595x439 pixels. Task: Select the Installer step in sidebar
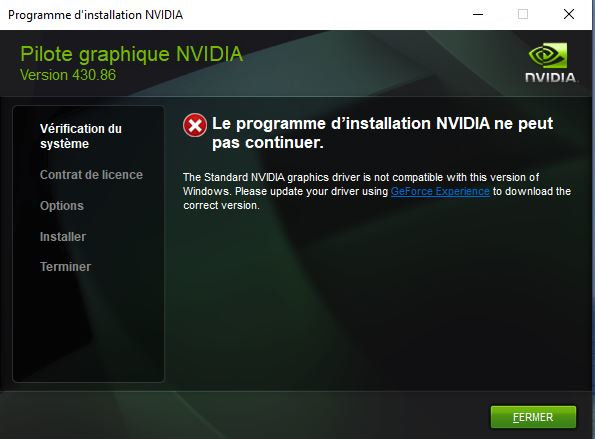pyautogui.click(x=63, y=237)
